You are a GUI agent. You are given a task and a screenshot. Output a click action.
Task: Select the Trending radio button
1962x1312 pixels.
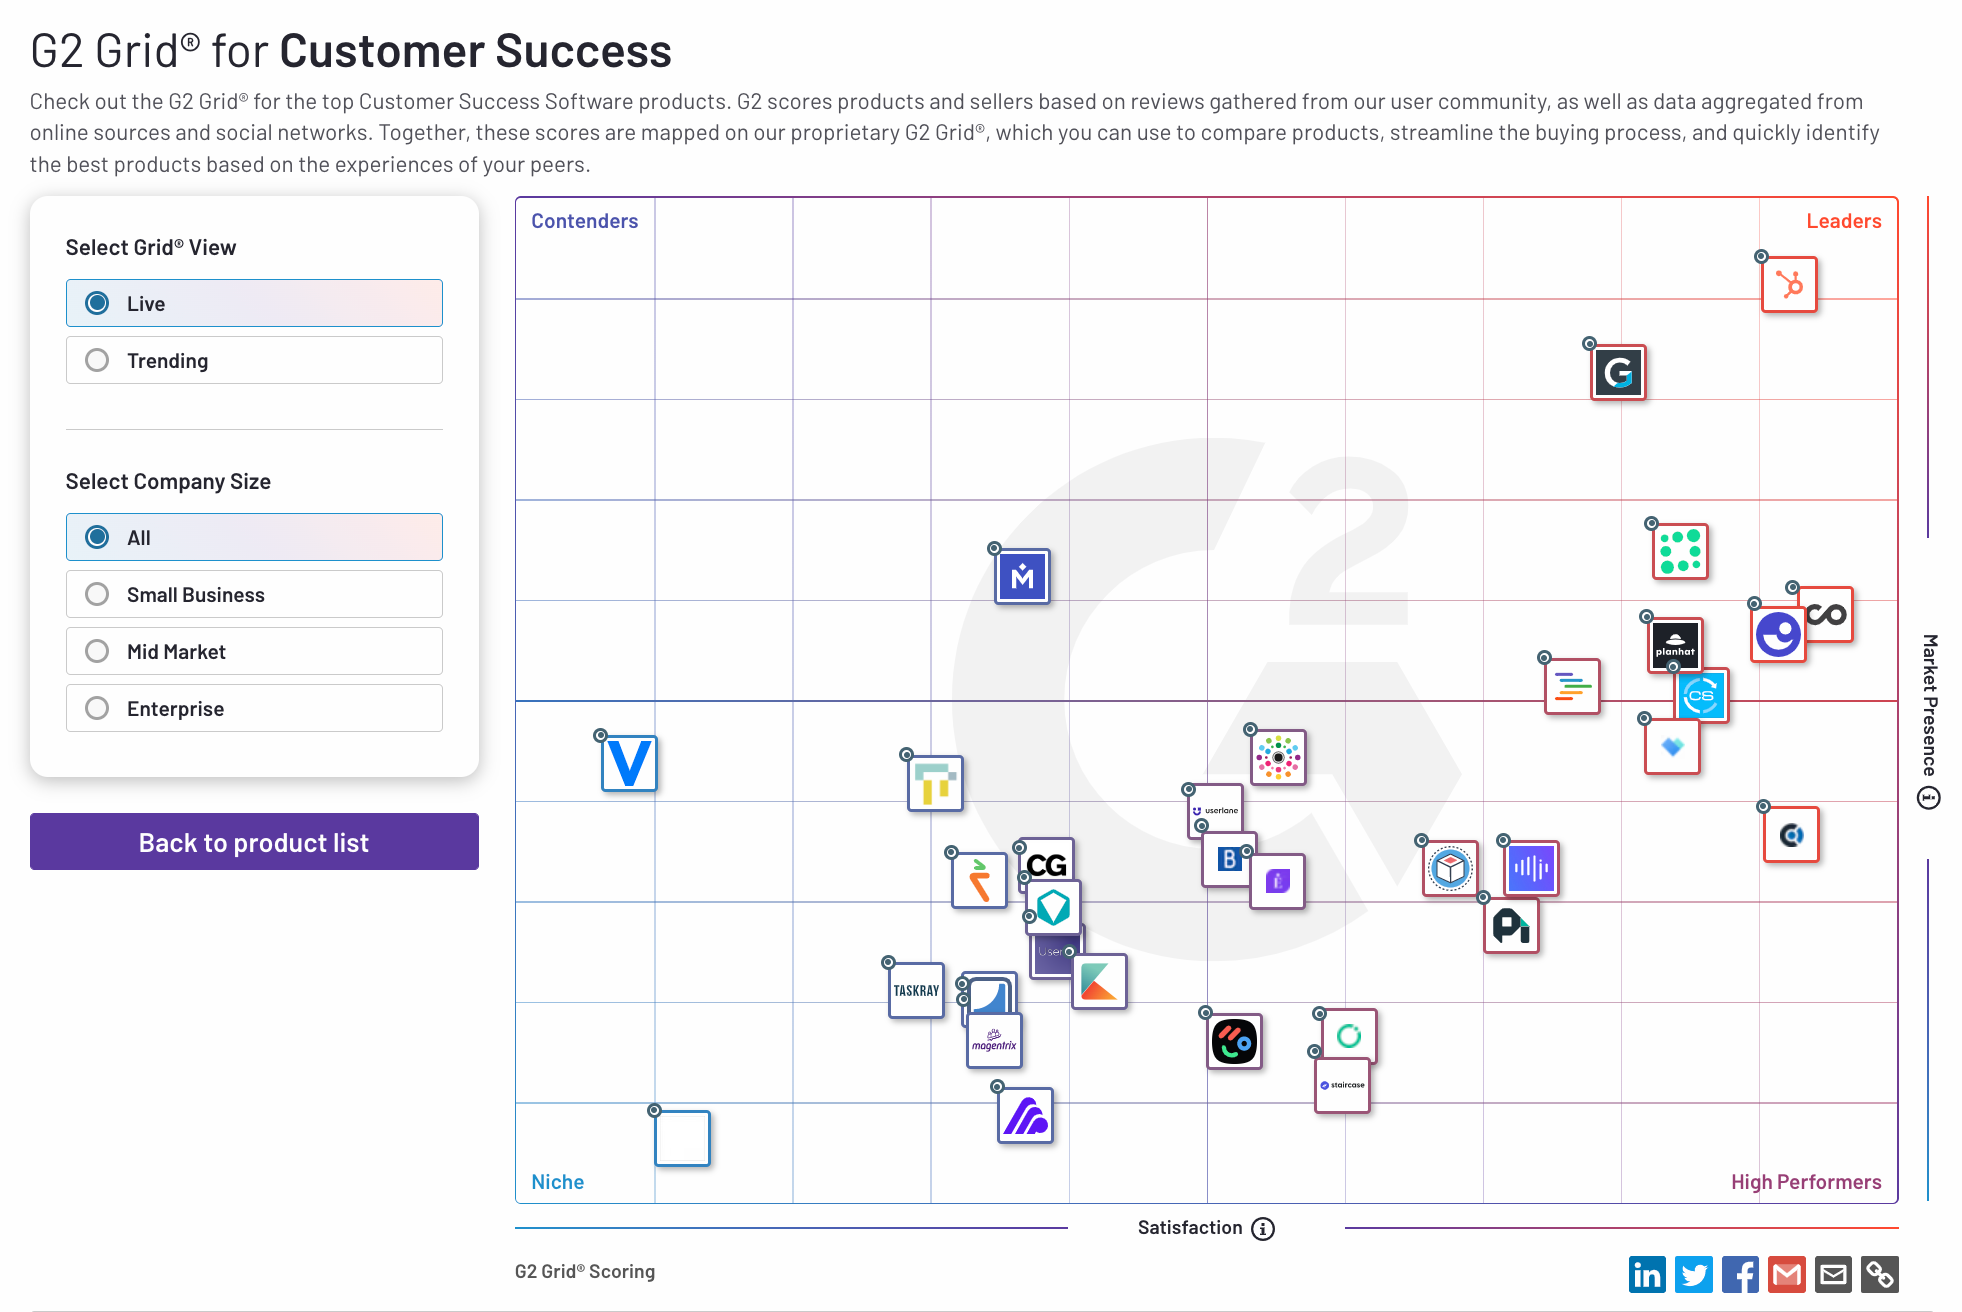pyautogui.click(x=95, y=357)
